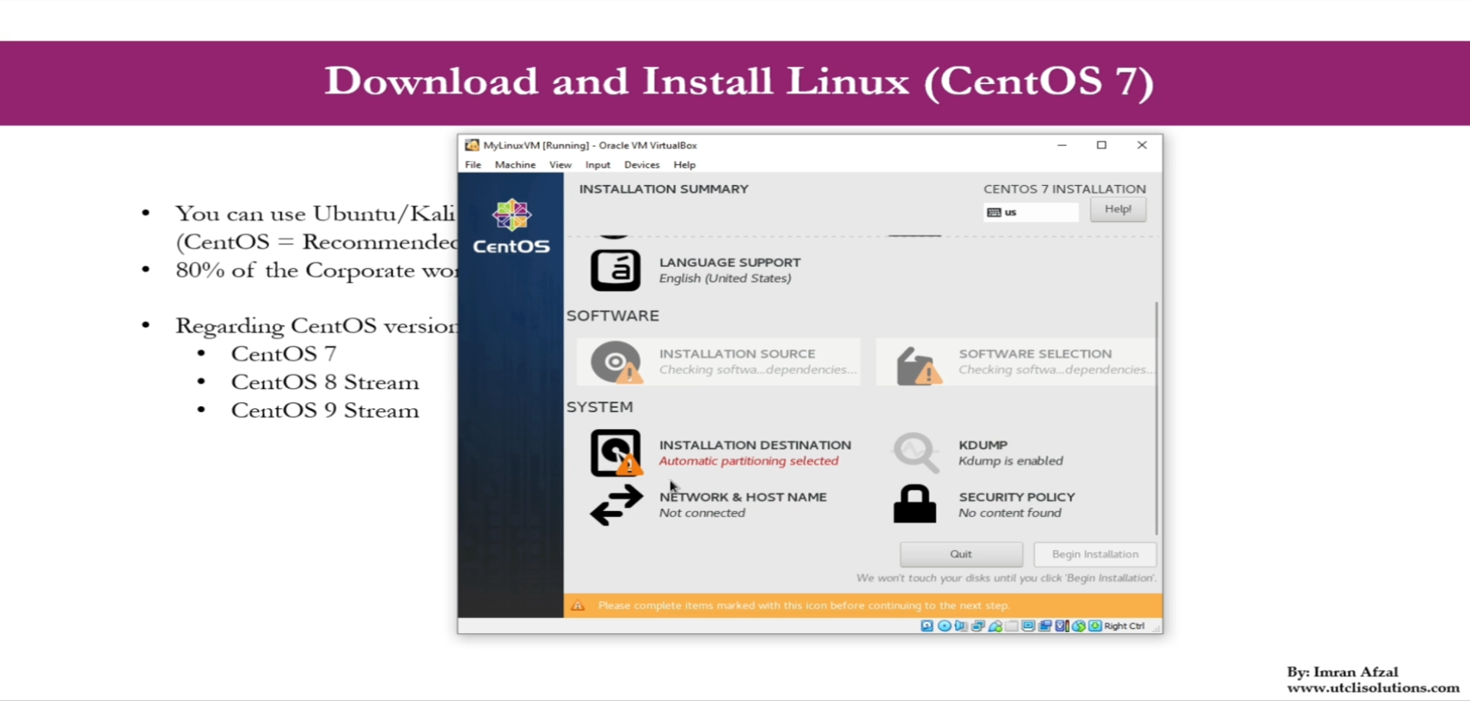Image resolution: width=1470 pixels, height=701 pixels.
Task: Click the Security Policy padlock icon
Action: (914, 504)
